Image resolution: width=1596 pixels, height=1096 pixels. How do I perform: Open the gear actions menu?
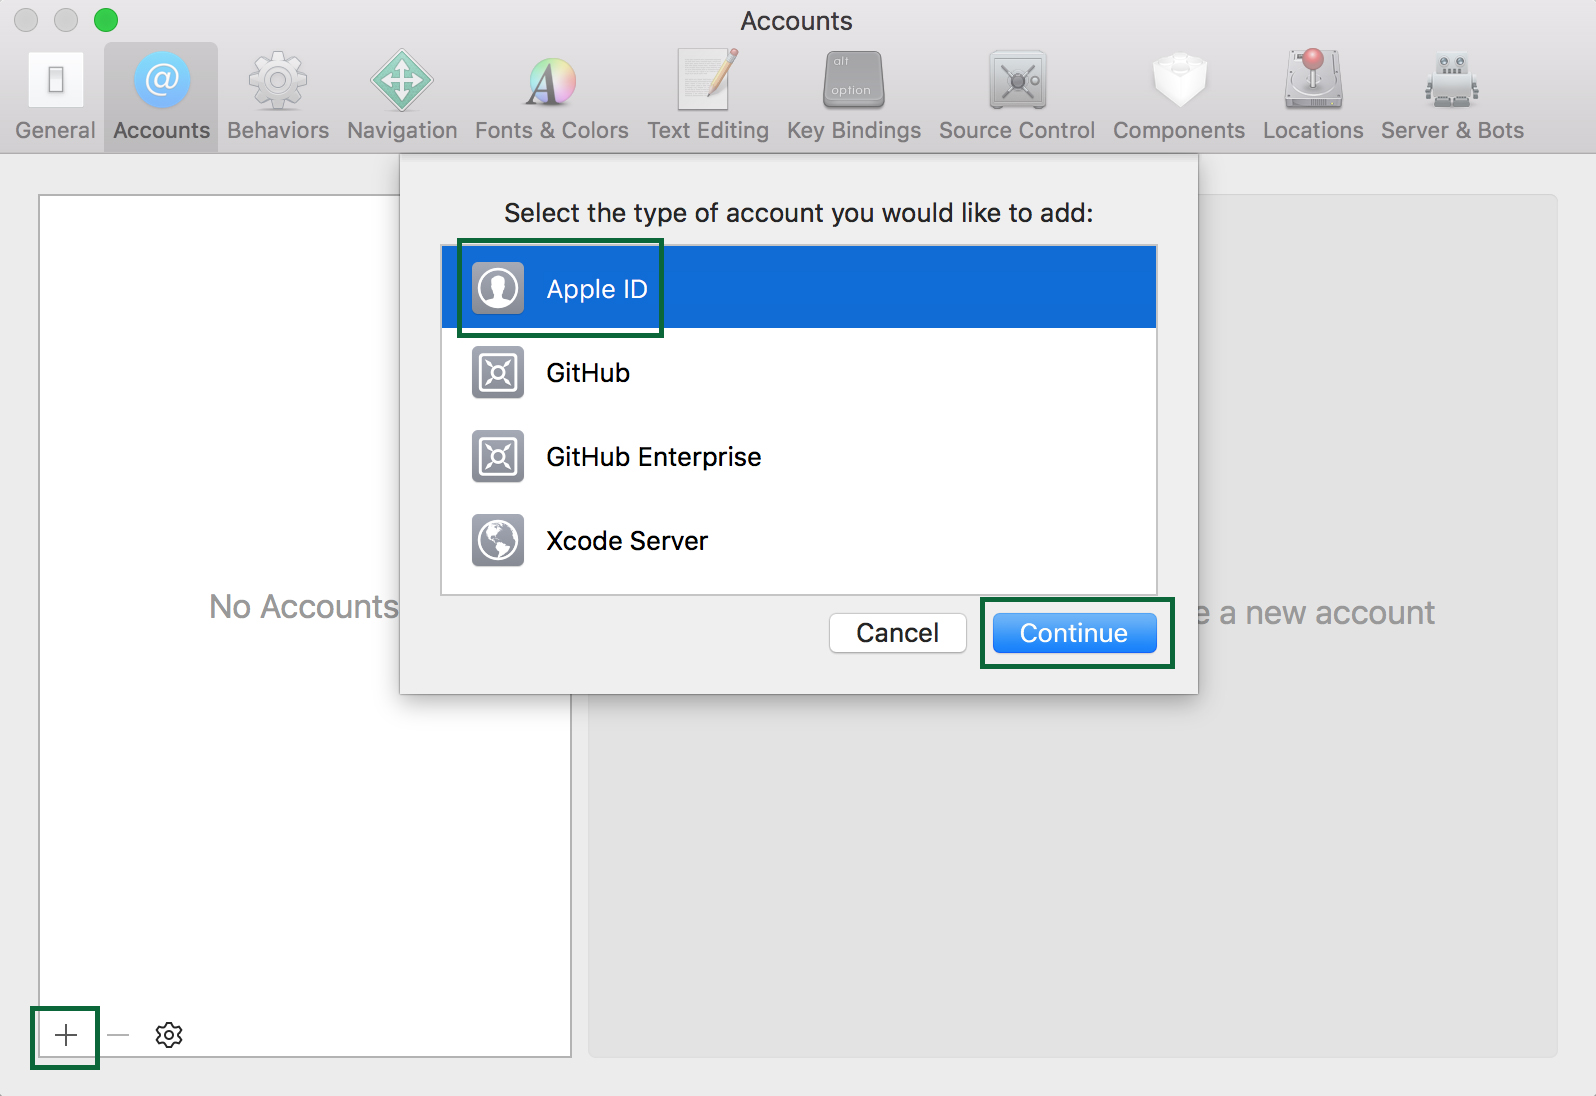[169, 1035]
